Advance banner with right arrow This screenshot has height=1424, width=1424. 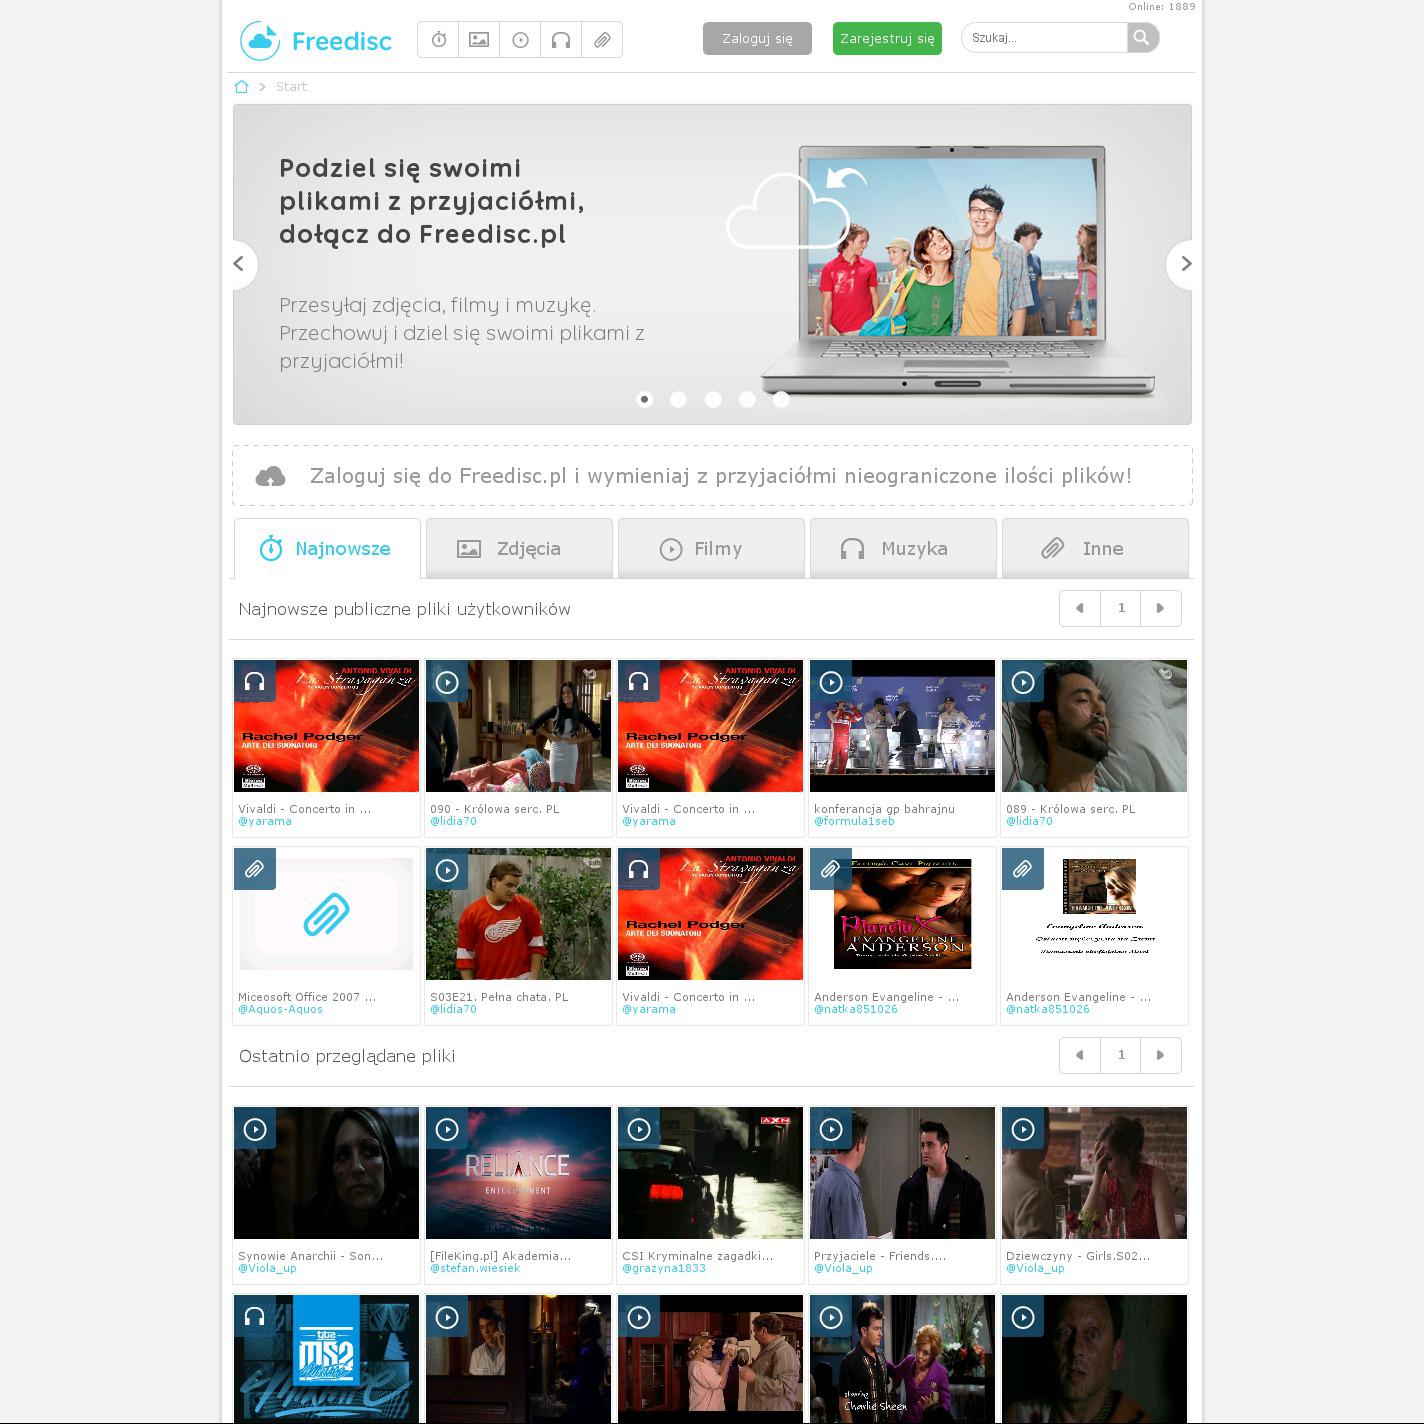(1185, 264)
